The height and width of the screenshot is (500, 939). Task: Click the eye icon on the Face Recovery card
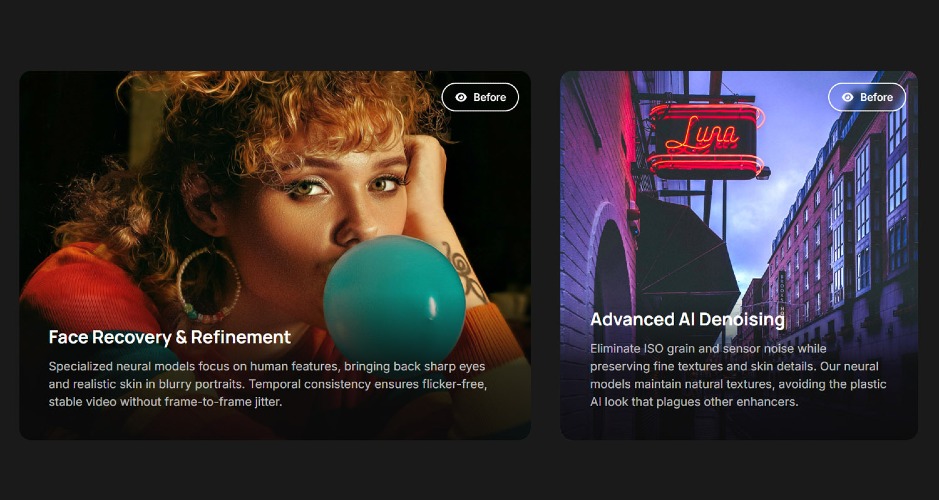tap(461, 97)
